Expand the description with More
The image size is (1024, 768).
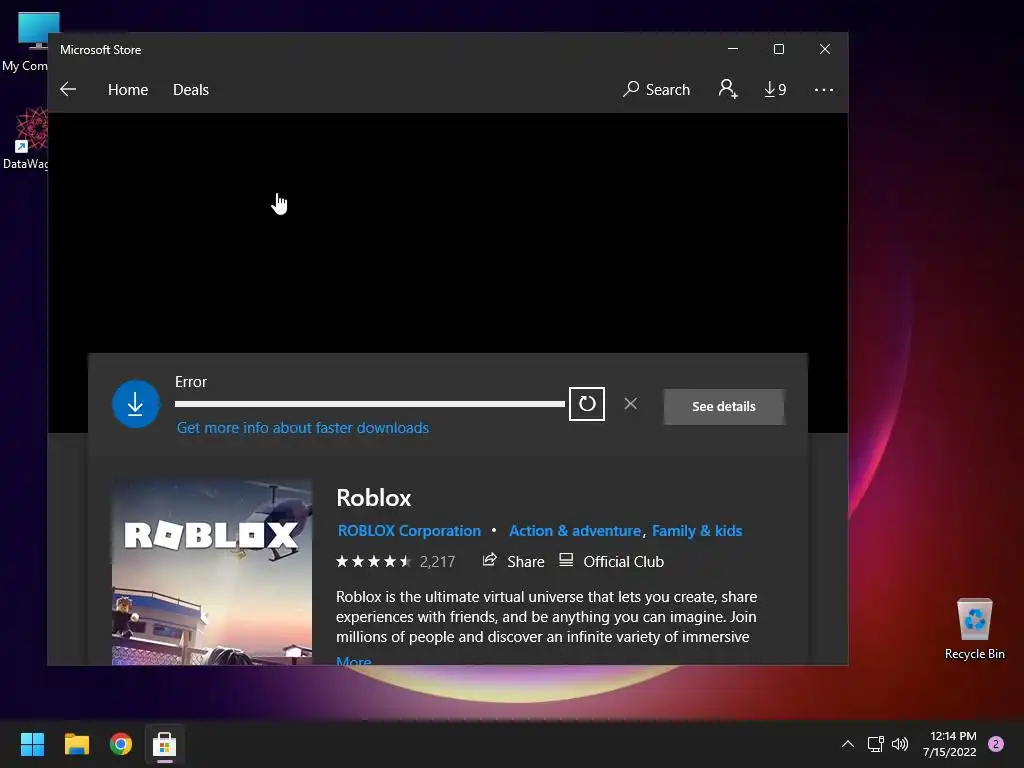(x=353, y=660)
